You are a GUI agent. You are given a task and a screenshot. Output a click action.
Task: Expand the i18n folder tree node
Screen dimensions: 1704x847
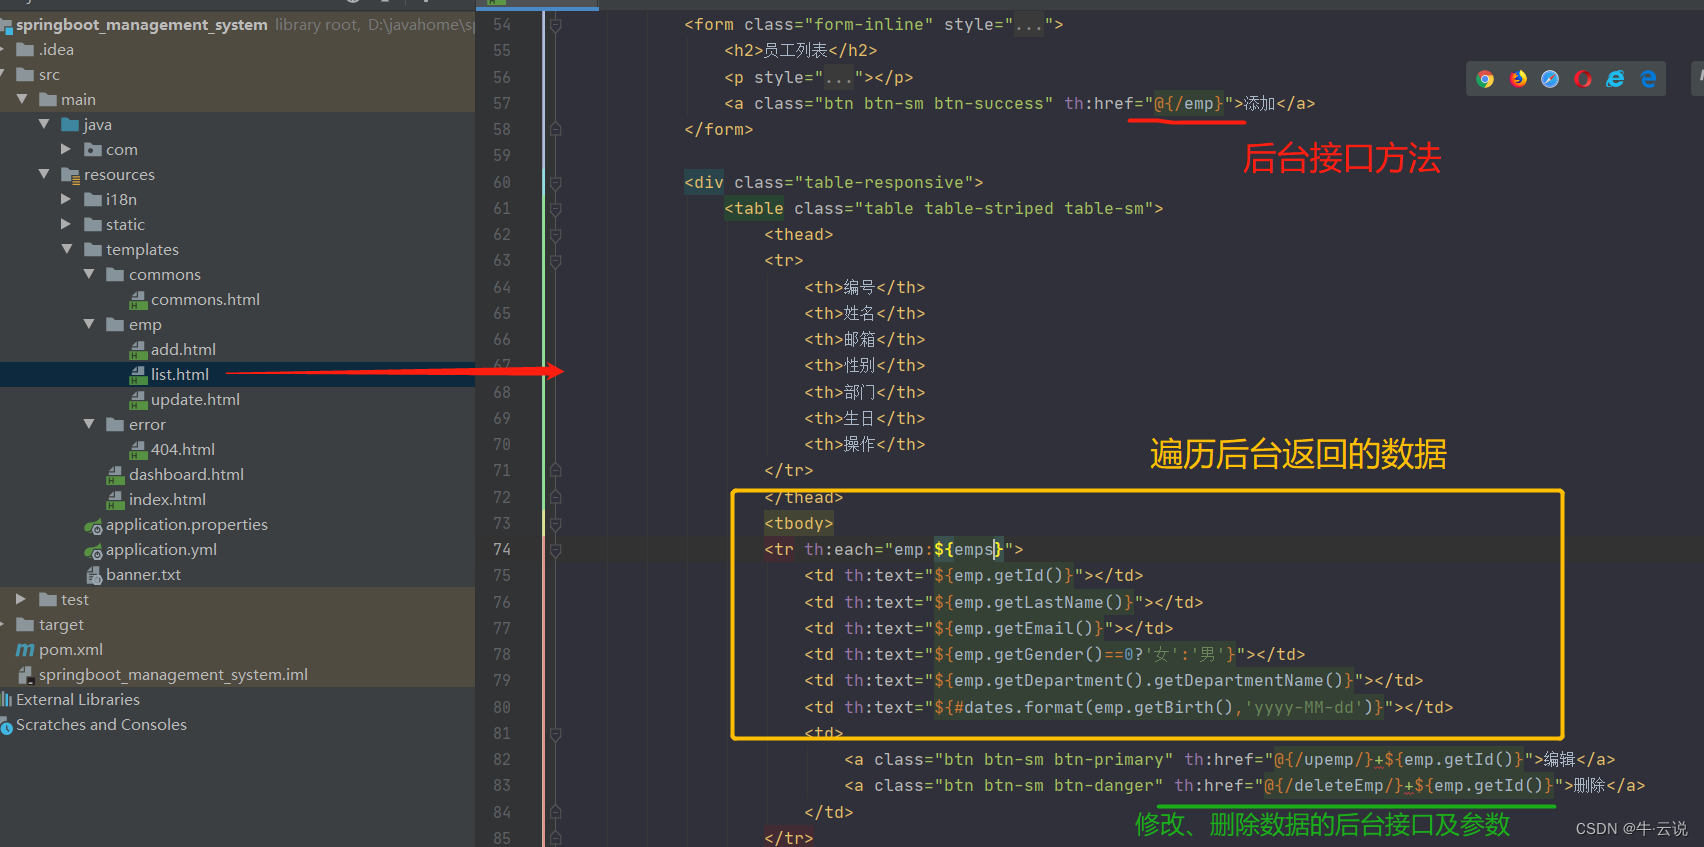pyautogui.click(x=66, y=199)
